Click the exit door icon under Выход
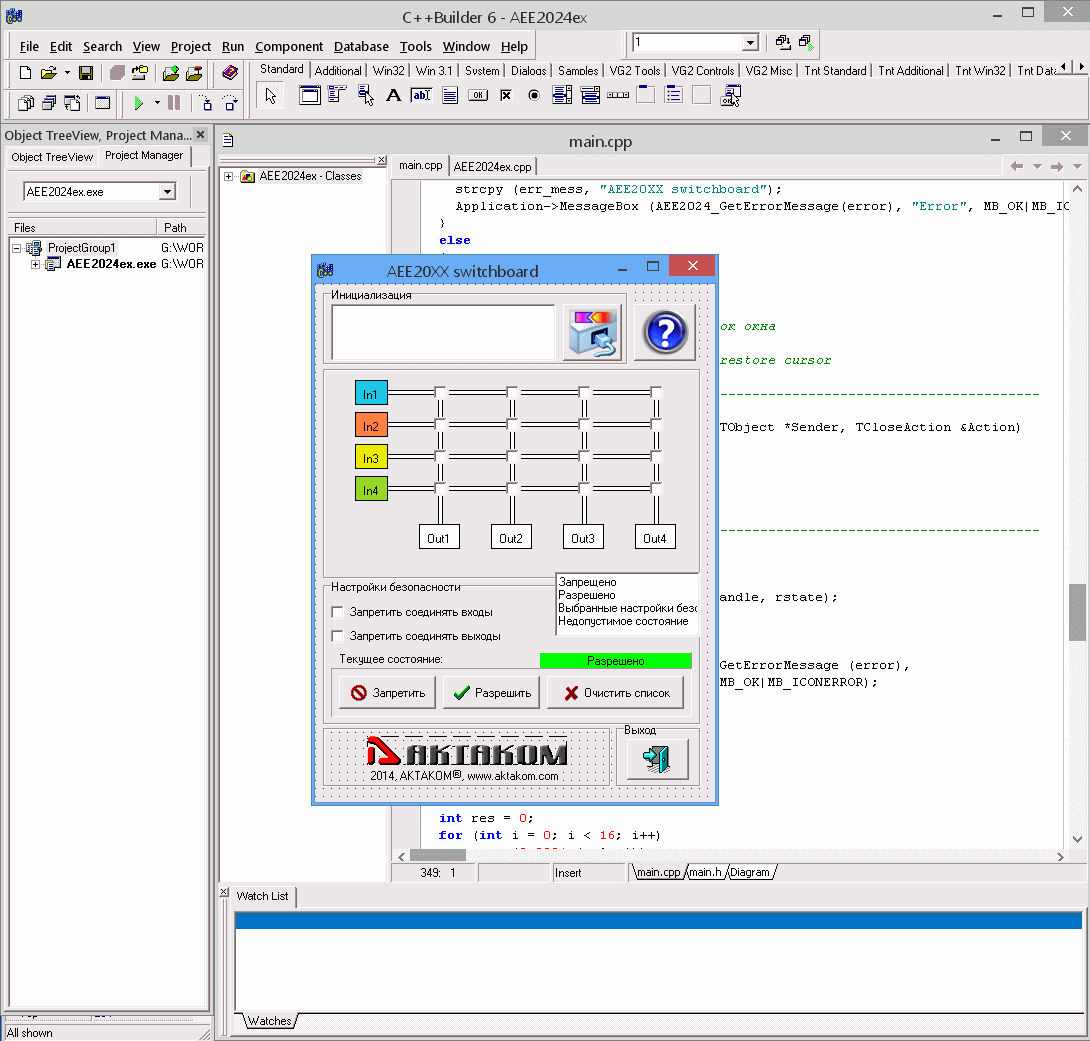Screen dimensions: 1090x1041 click(x=658, y=759)
